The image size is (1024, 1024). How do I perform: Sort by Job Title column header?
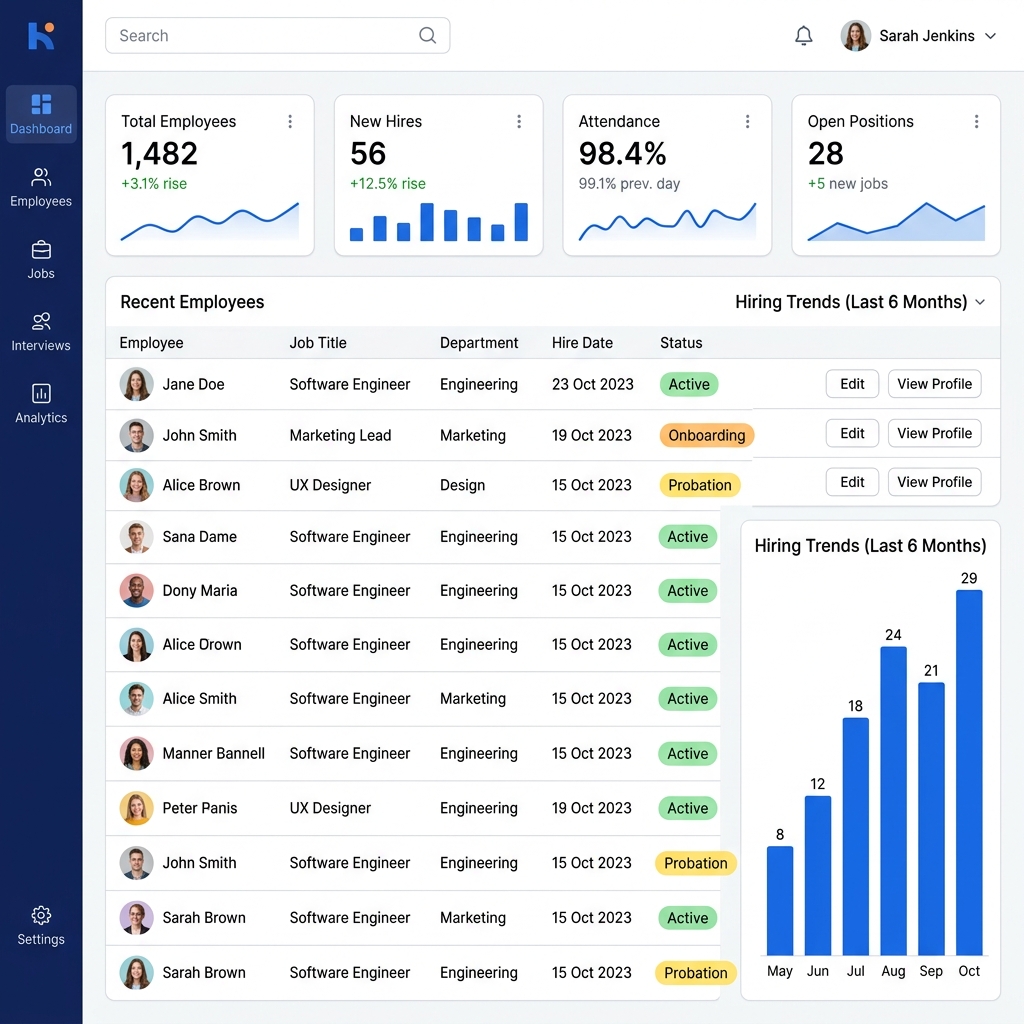(318, 343)
